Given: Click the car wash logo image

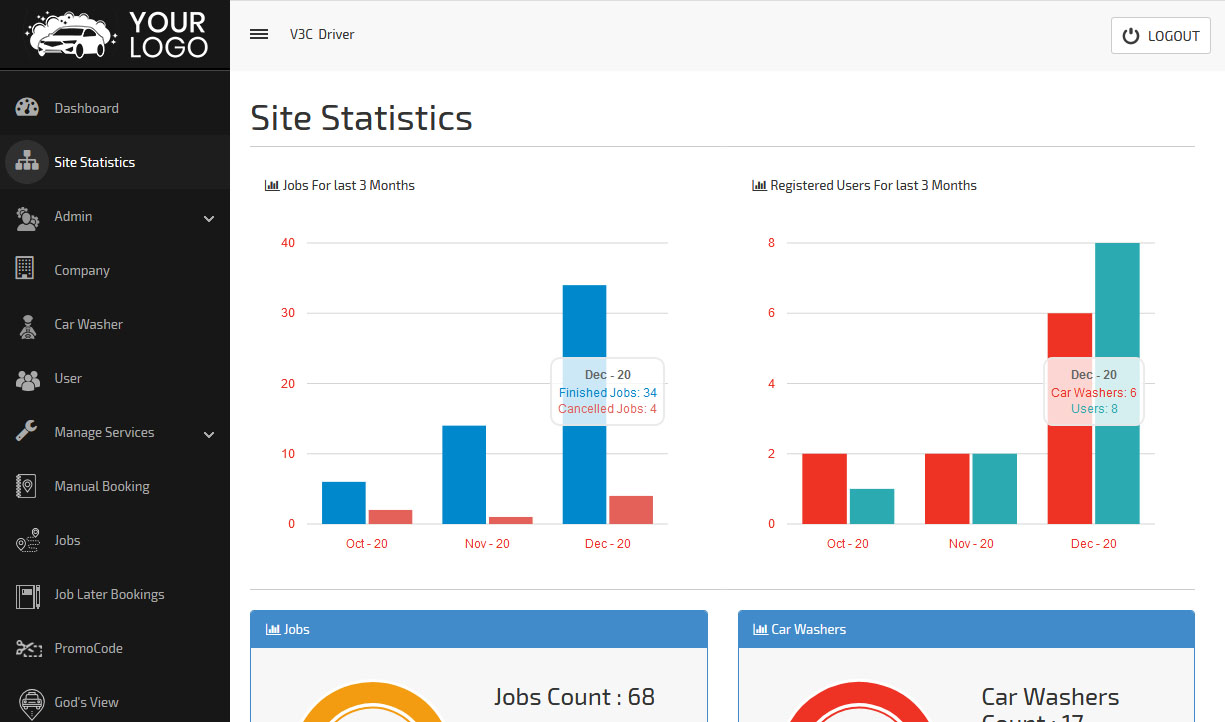Looking at the screenshot, I should (x=116, y=34).
